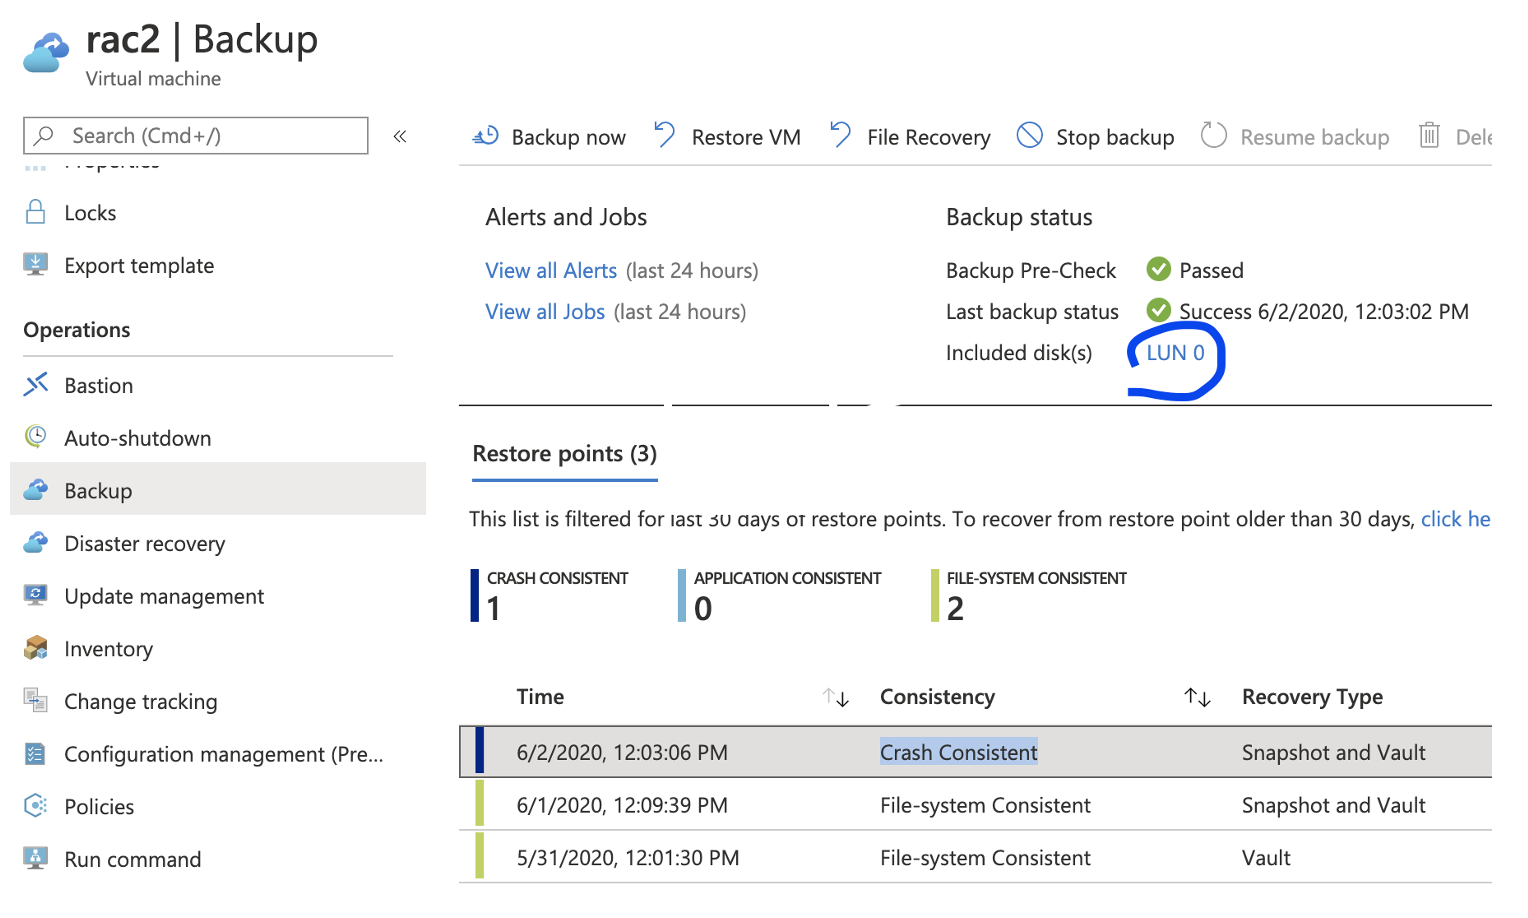Click the Restore VM icon
This screenshot has height=918, width=1528.
click(665, 135)
